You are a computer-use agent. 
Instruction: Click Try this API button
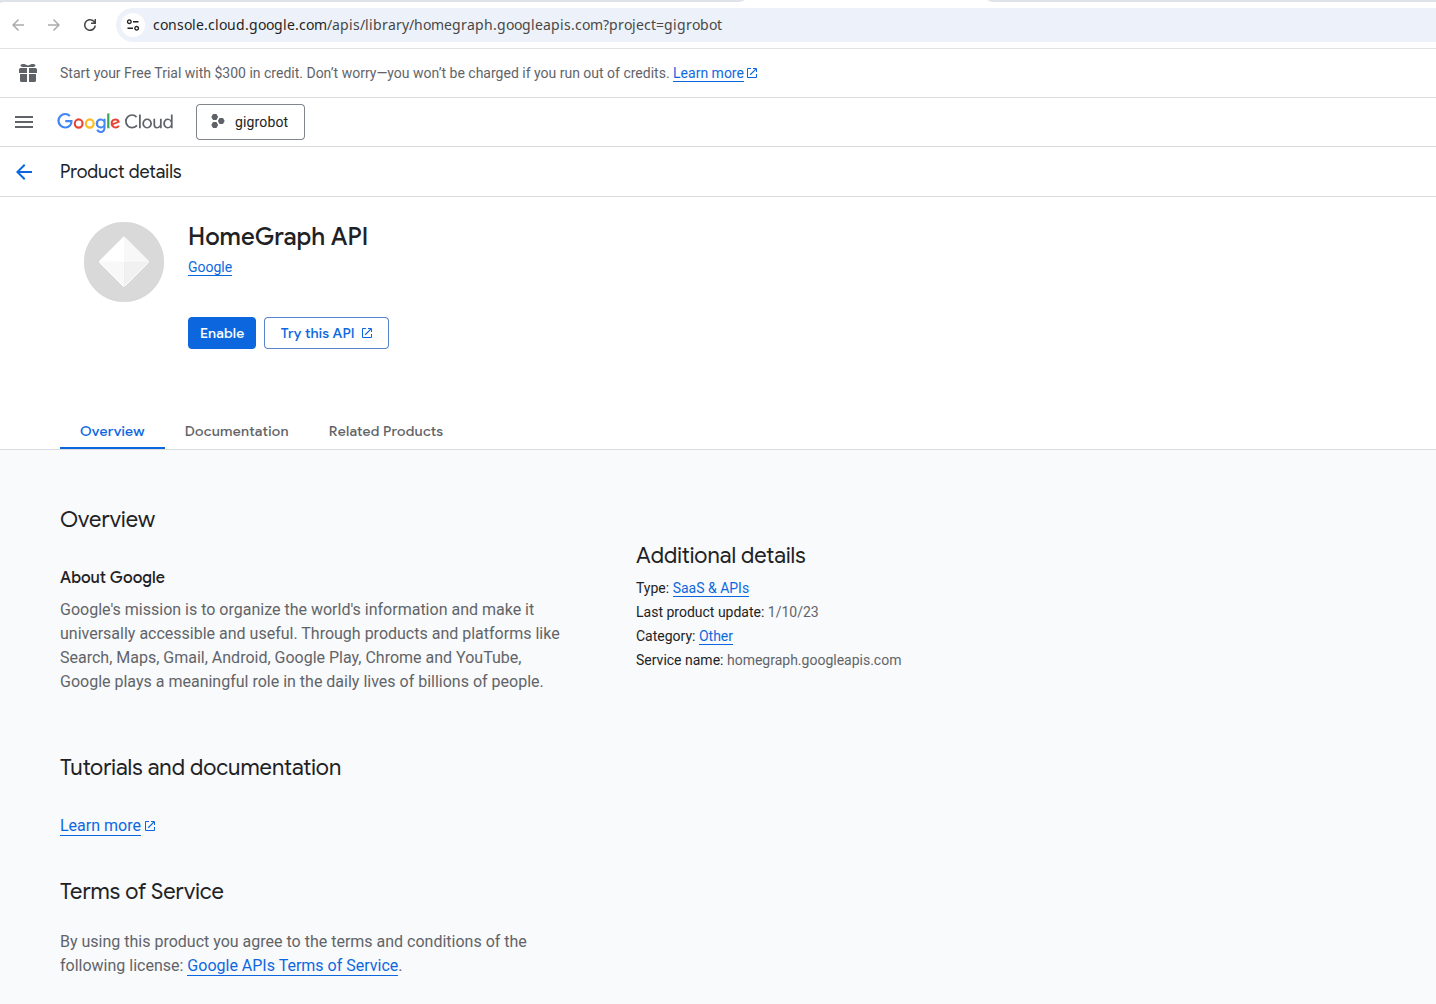pos(326,333)
